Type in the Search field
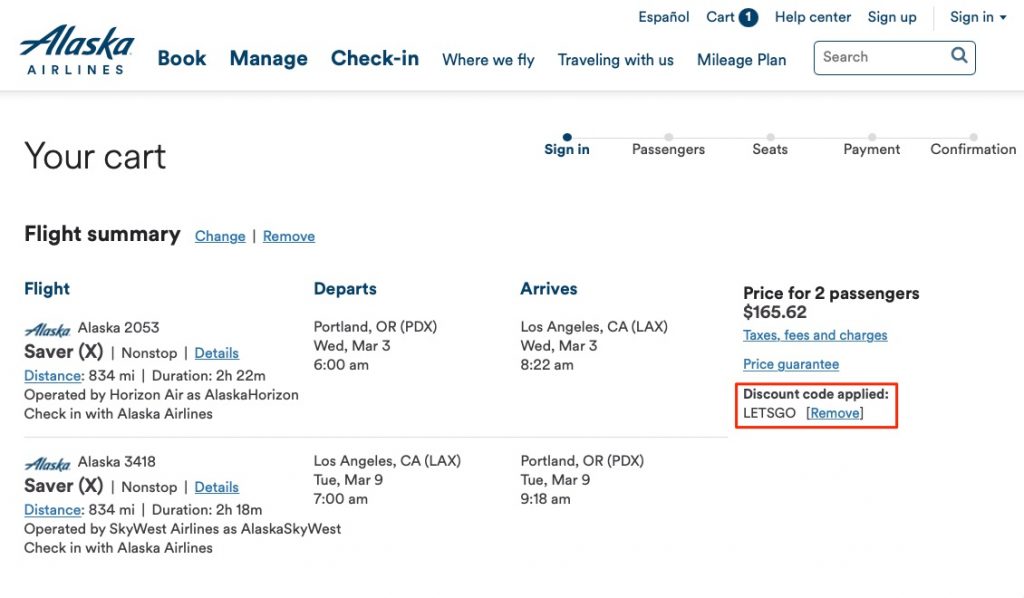The width and height of the screenshot is (1024, 598). click(880, 57)
